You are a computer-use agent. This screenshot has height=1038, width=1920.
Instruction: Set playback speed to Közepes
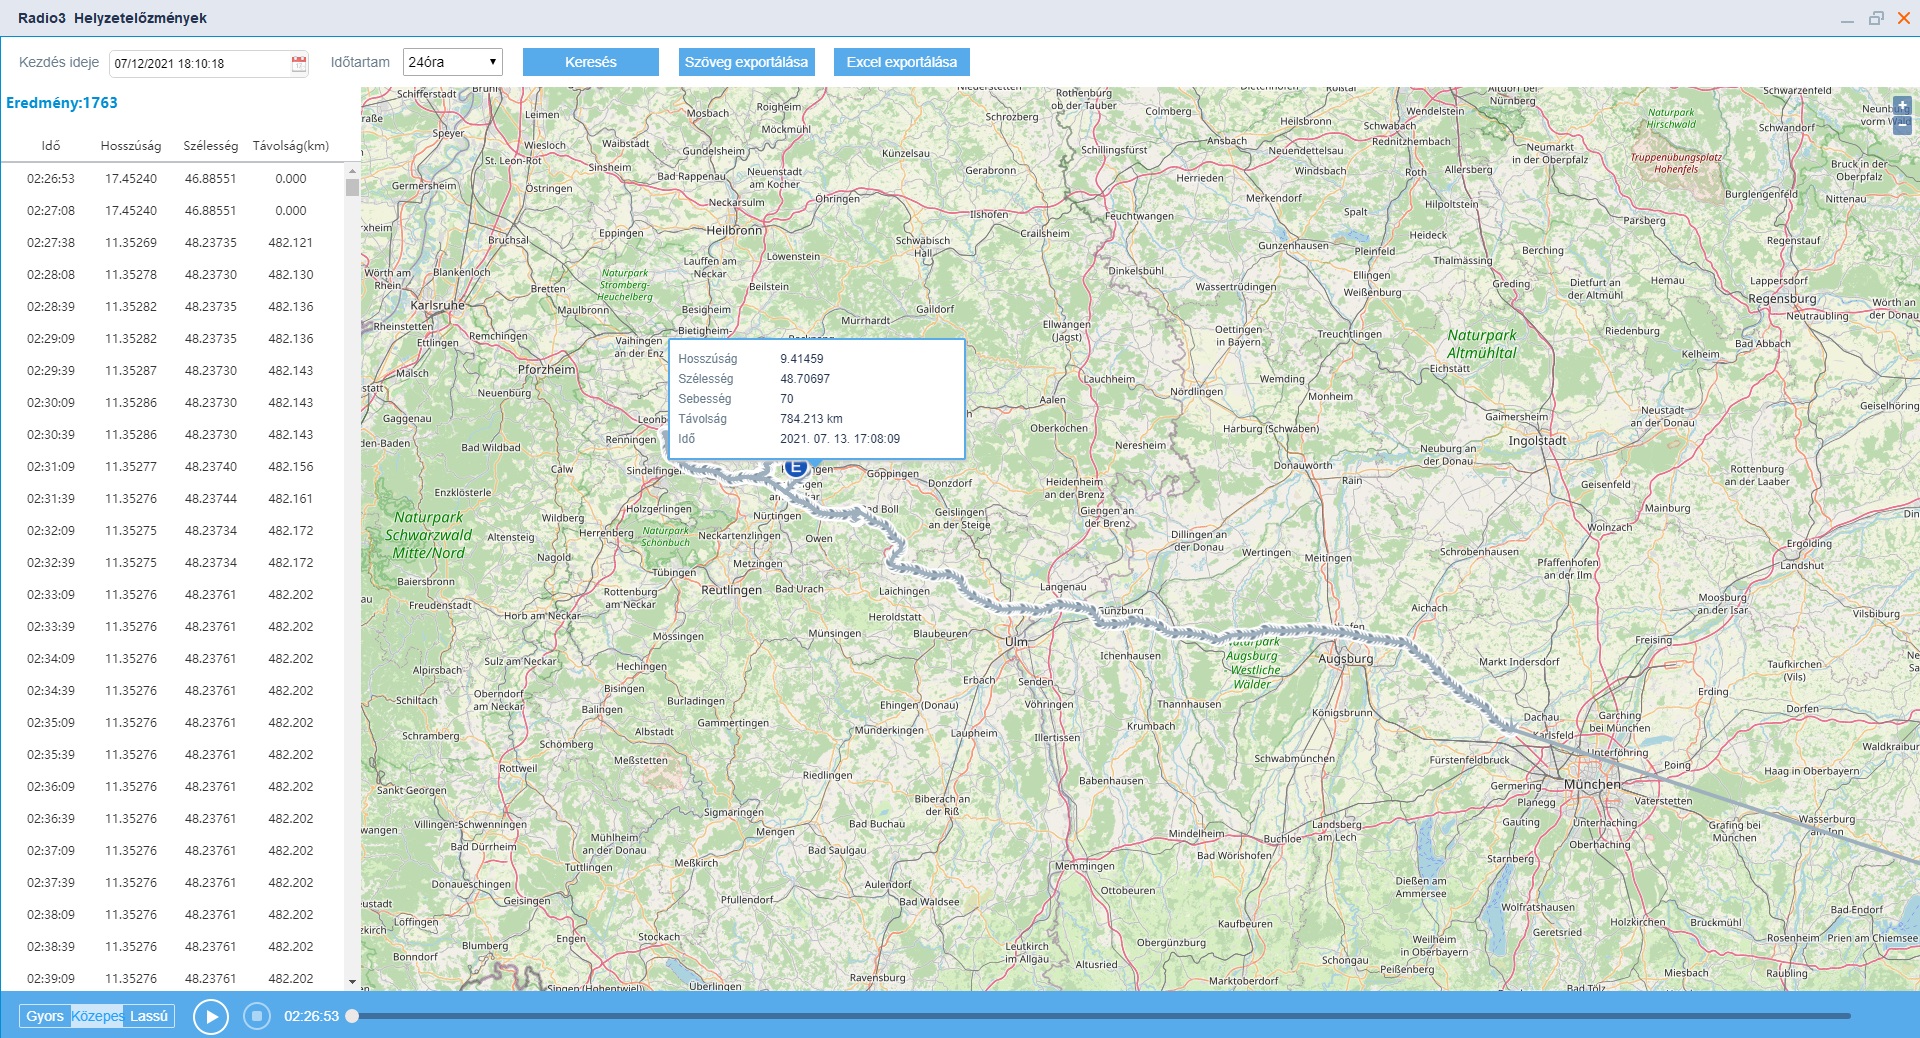click(97, 1016)
